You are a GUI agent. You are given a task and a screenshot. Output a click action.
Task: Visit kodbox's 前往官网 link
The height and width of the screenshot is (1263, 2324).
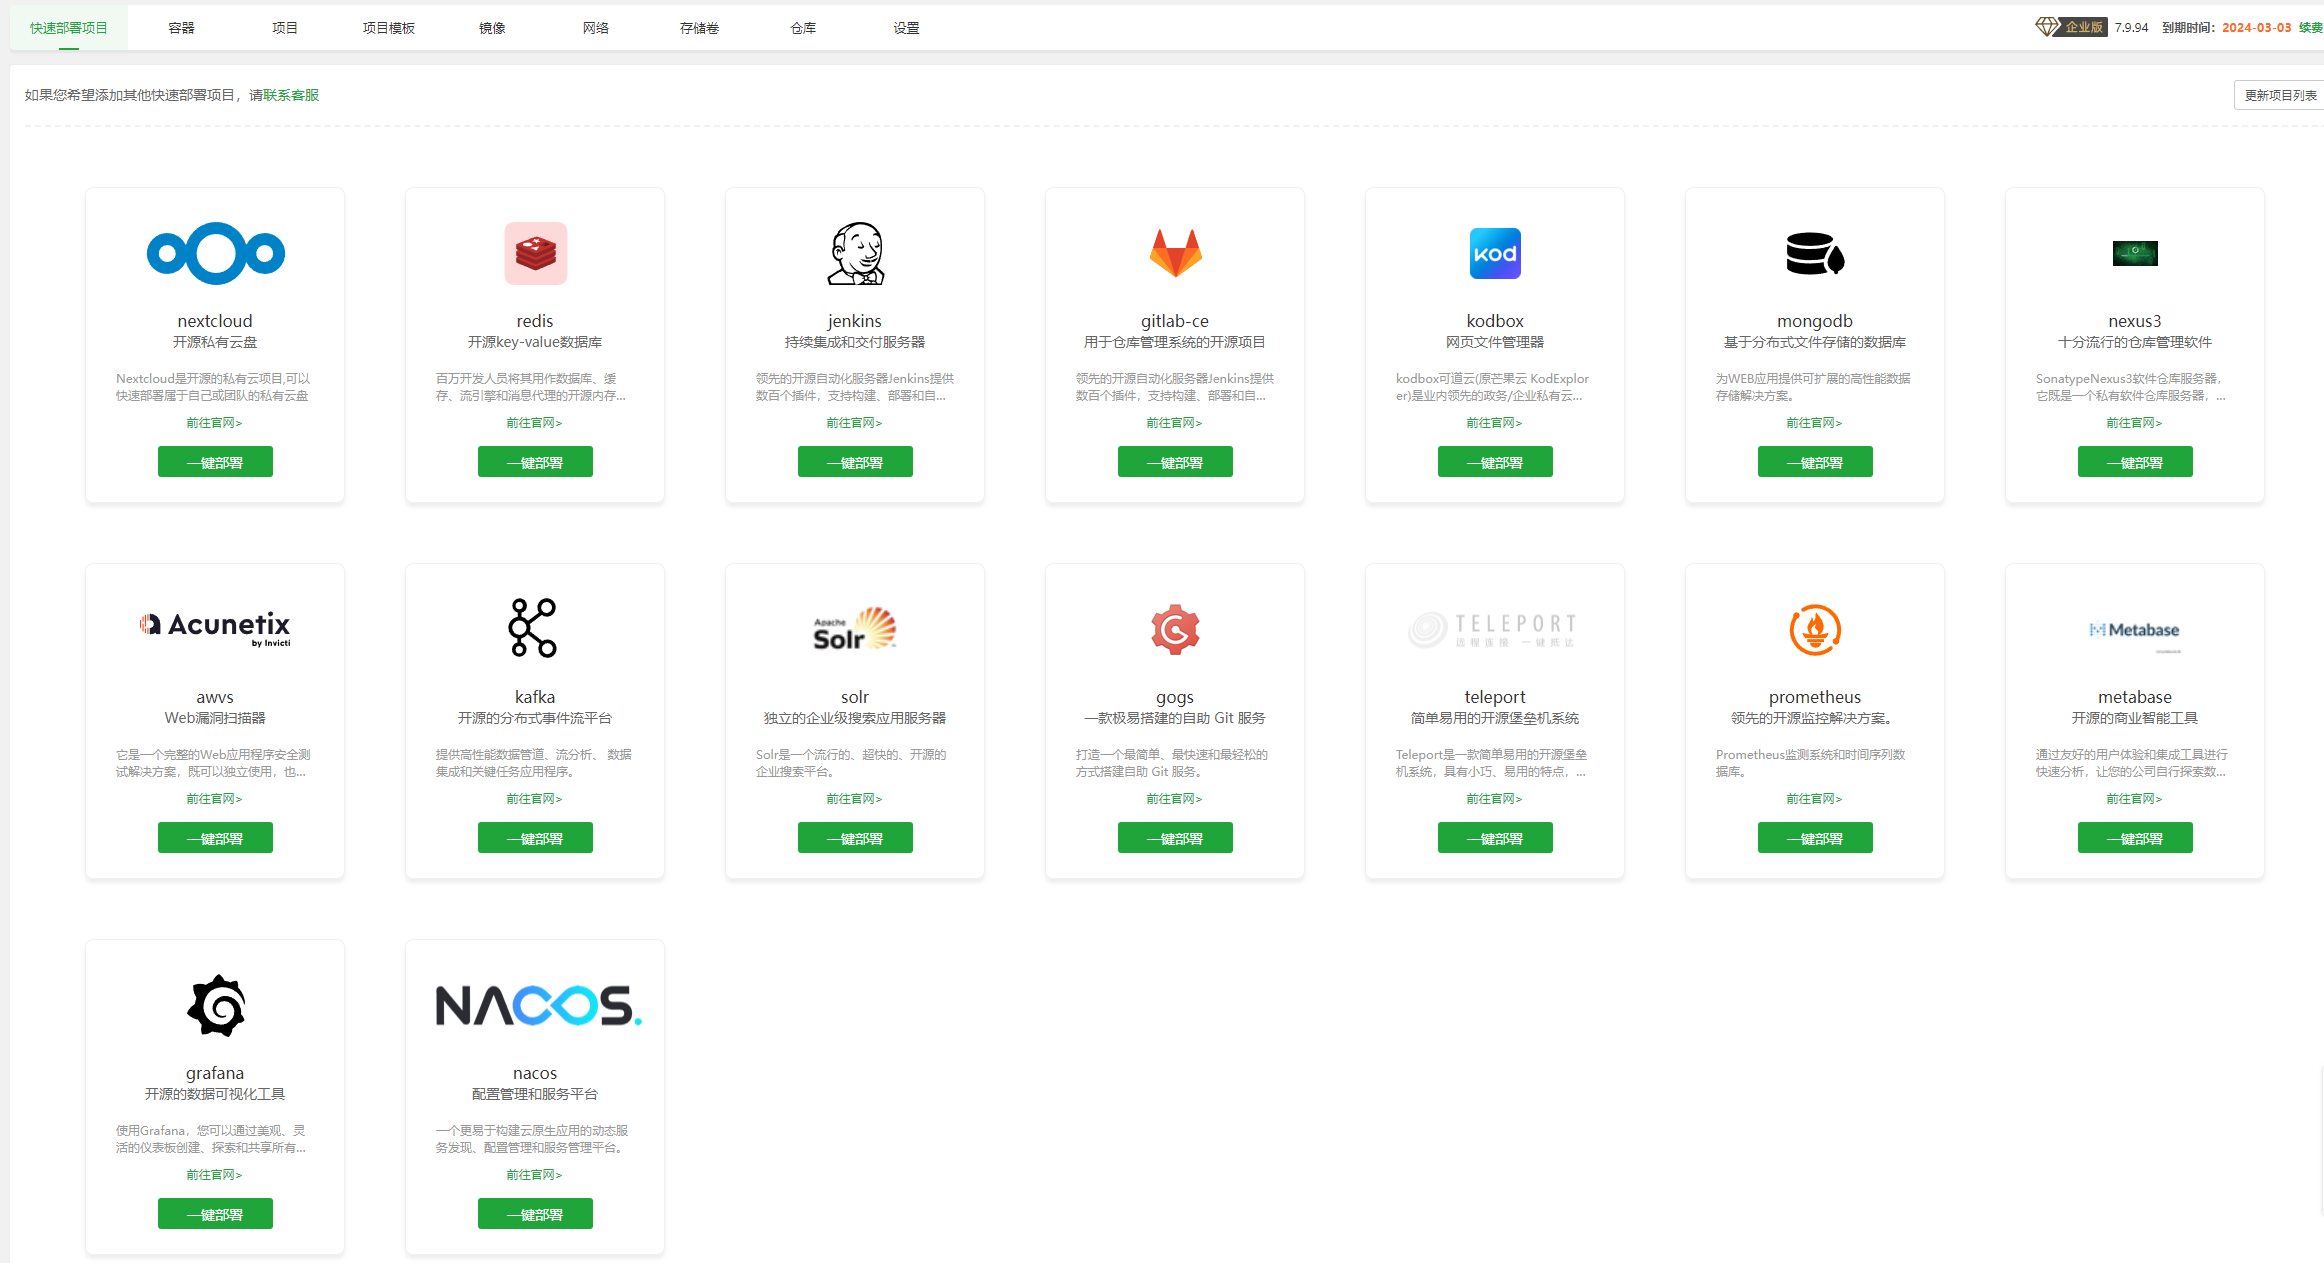pos(1494,423)
